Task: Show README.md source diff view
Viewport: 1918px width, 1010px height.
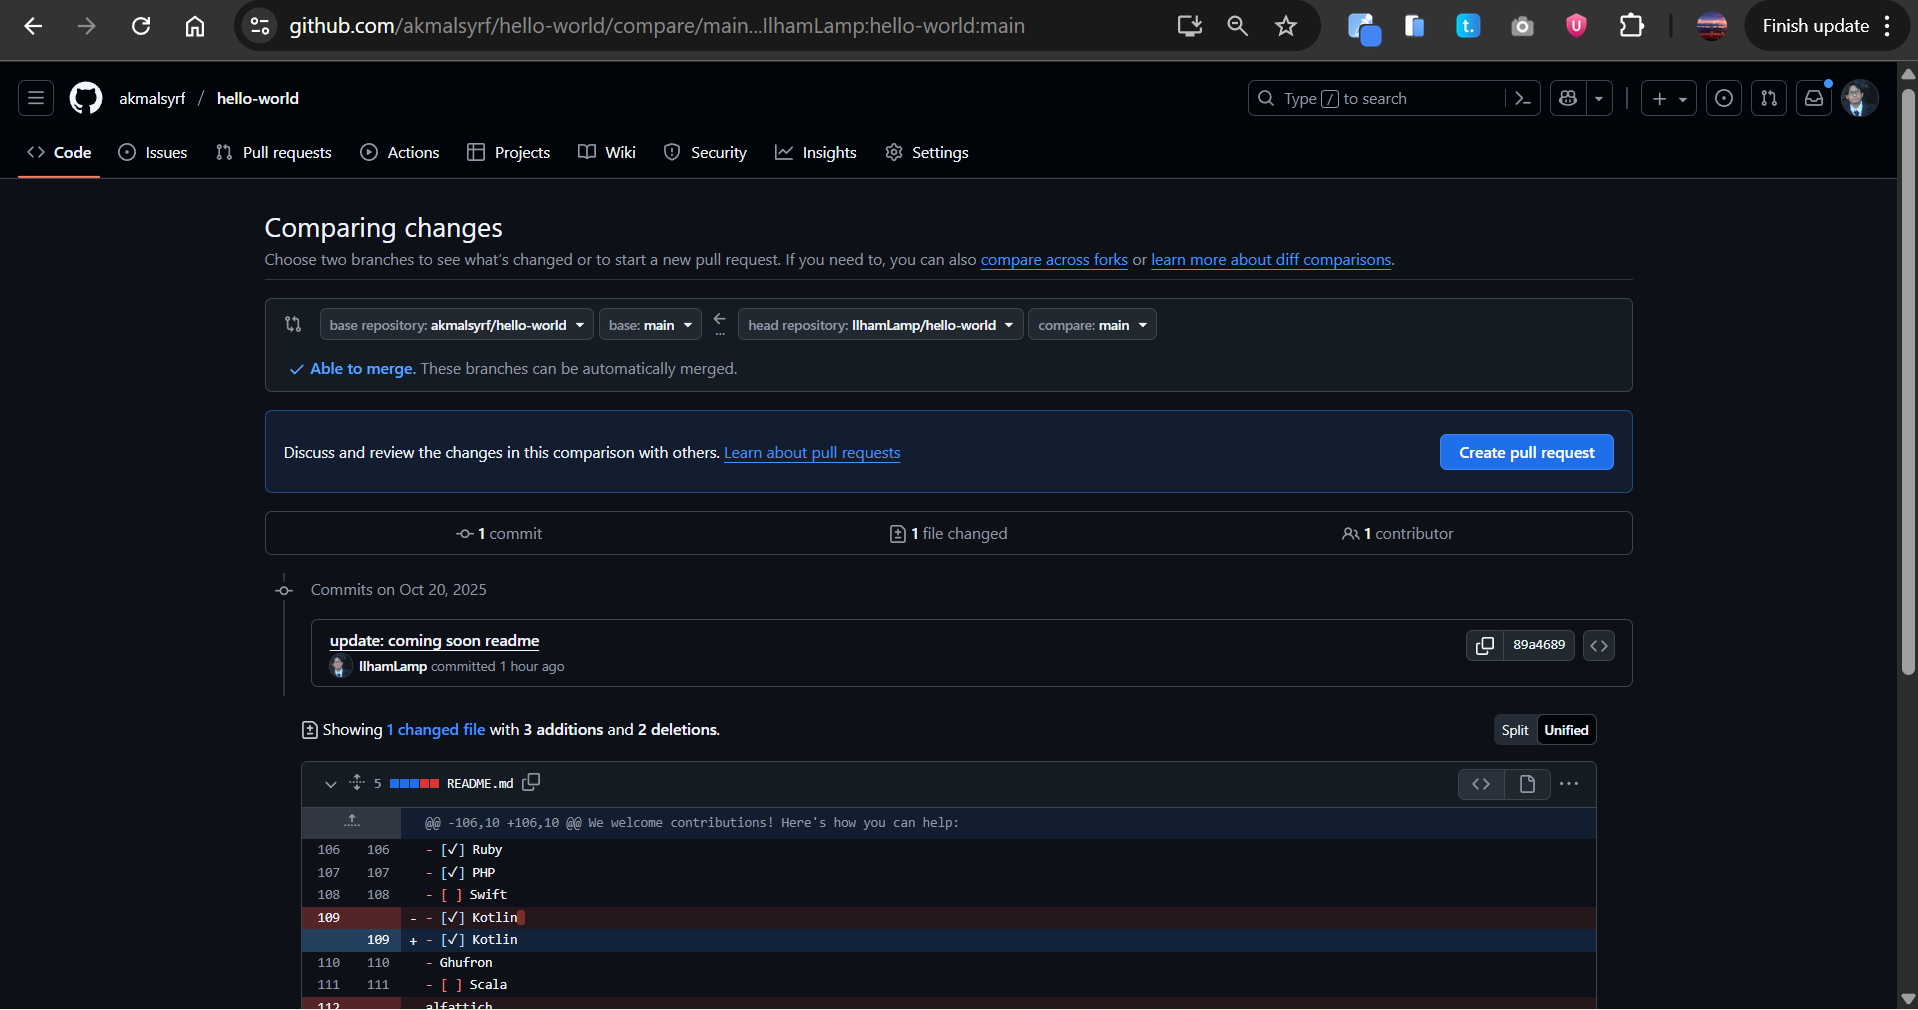Action: 1481,784
